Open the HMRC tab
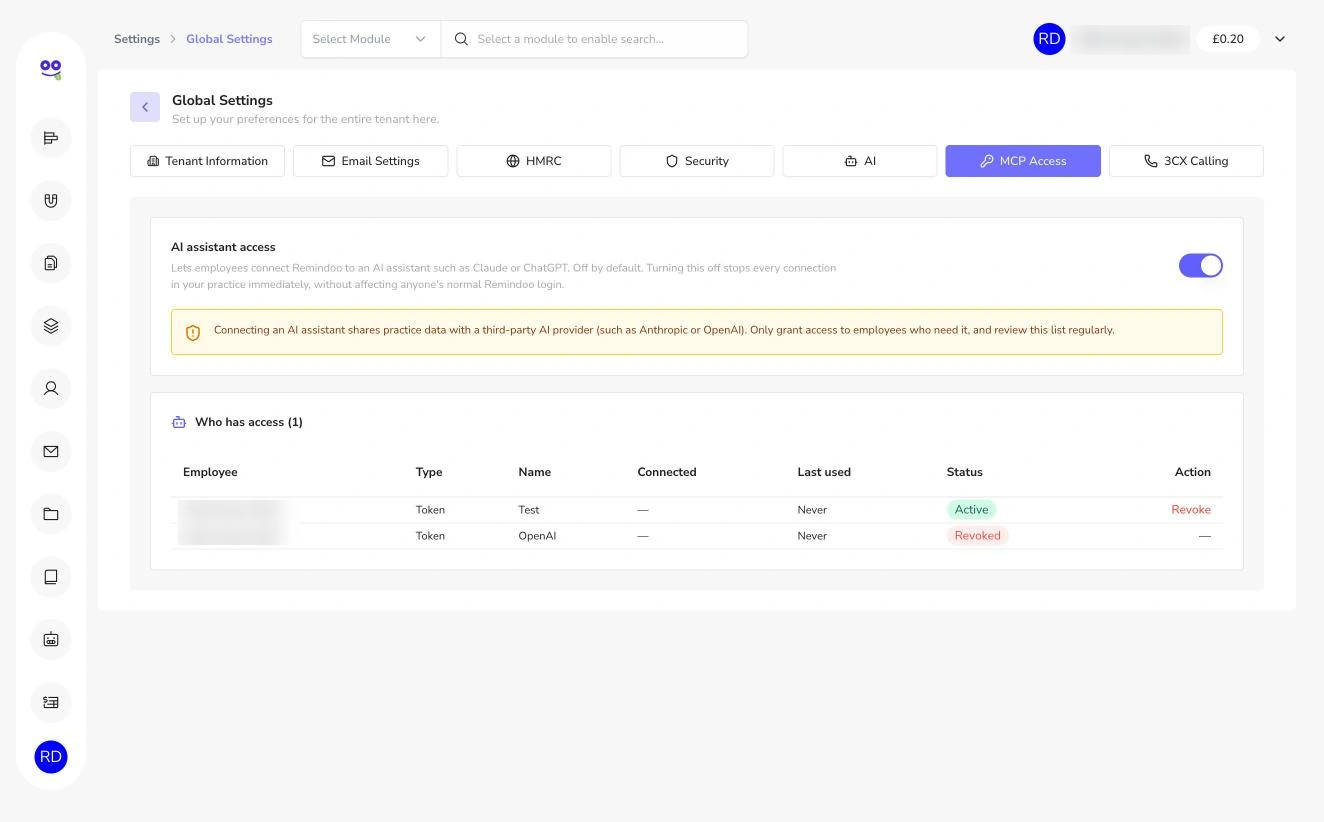 (x=534, y=161)
